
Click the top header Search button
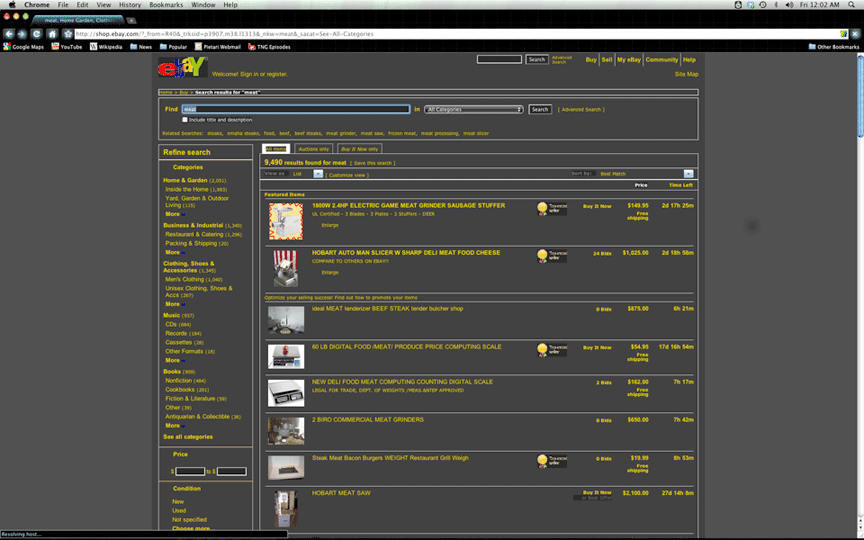point(537,60)
